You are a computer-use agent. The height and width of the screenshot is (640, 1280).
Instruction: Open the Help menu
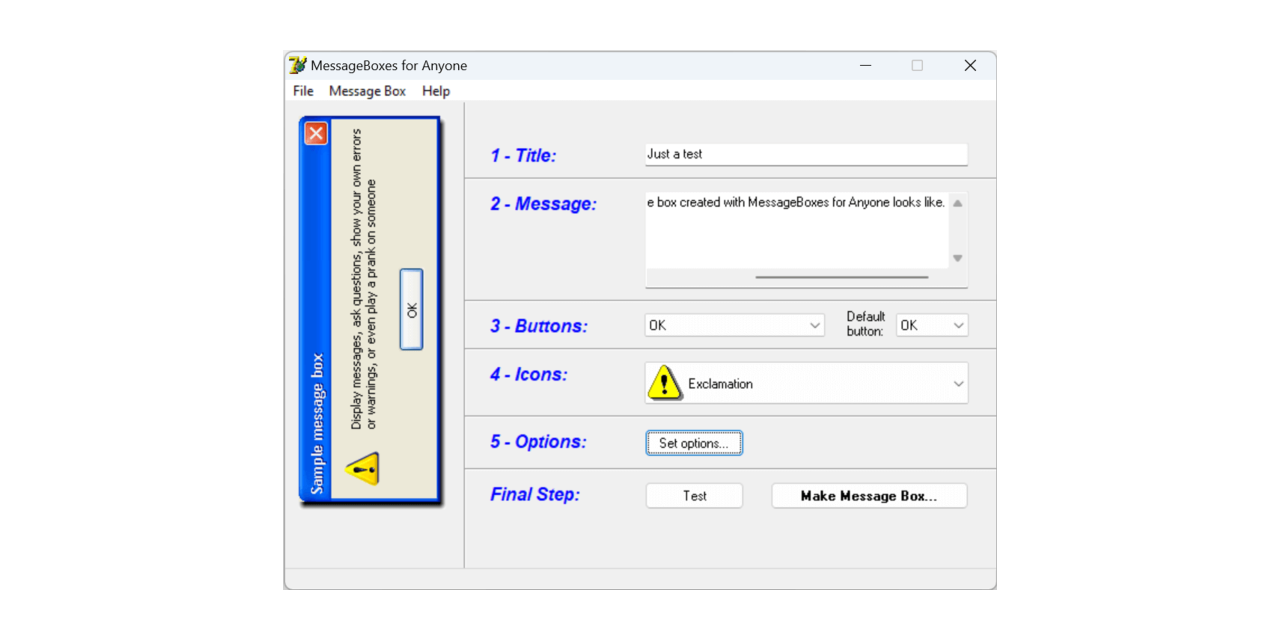click(436, 91)
